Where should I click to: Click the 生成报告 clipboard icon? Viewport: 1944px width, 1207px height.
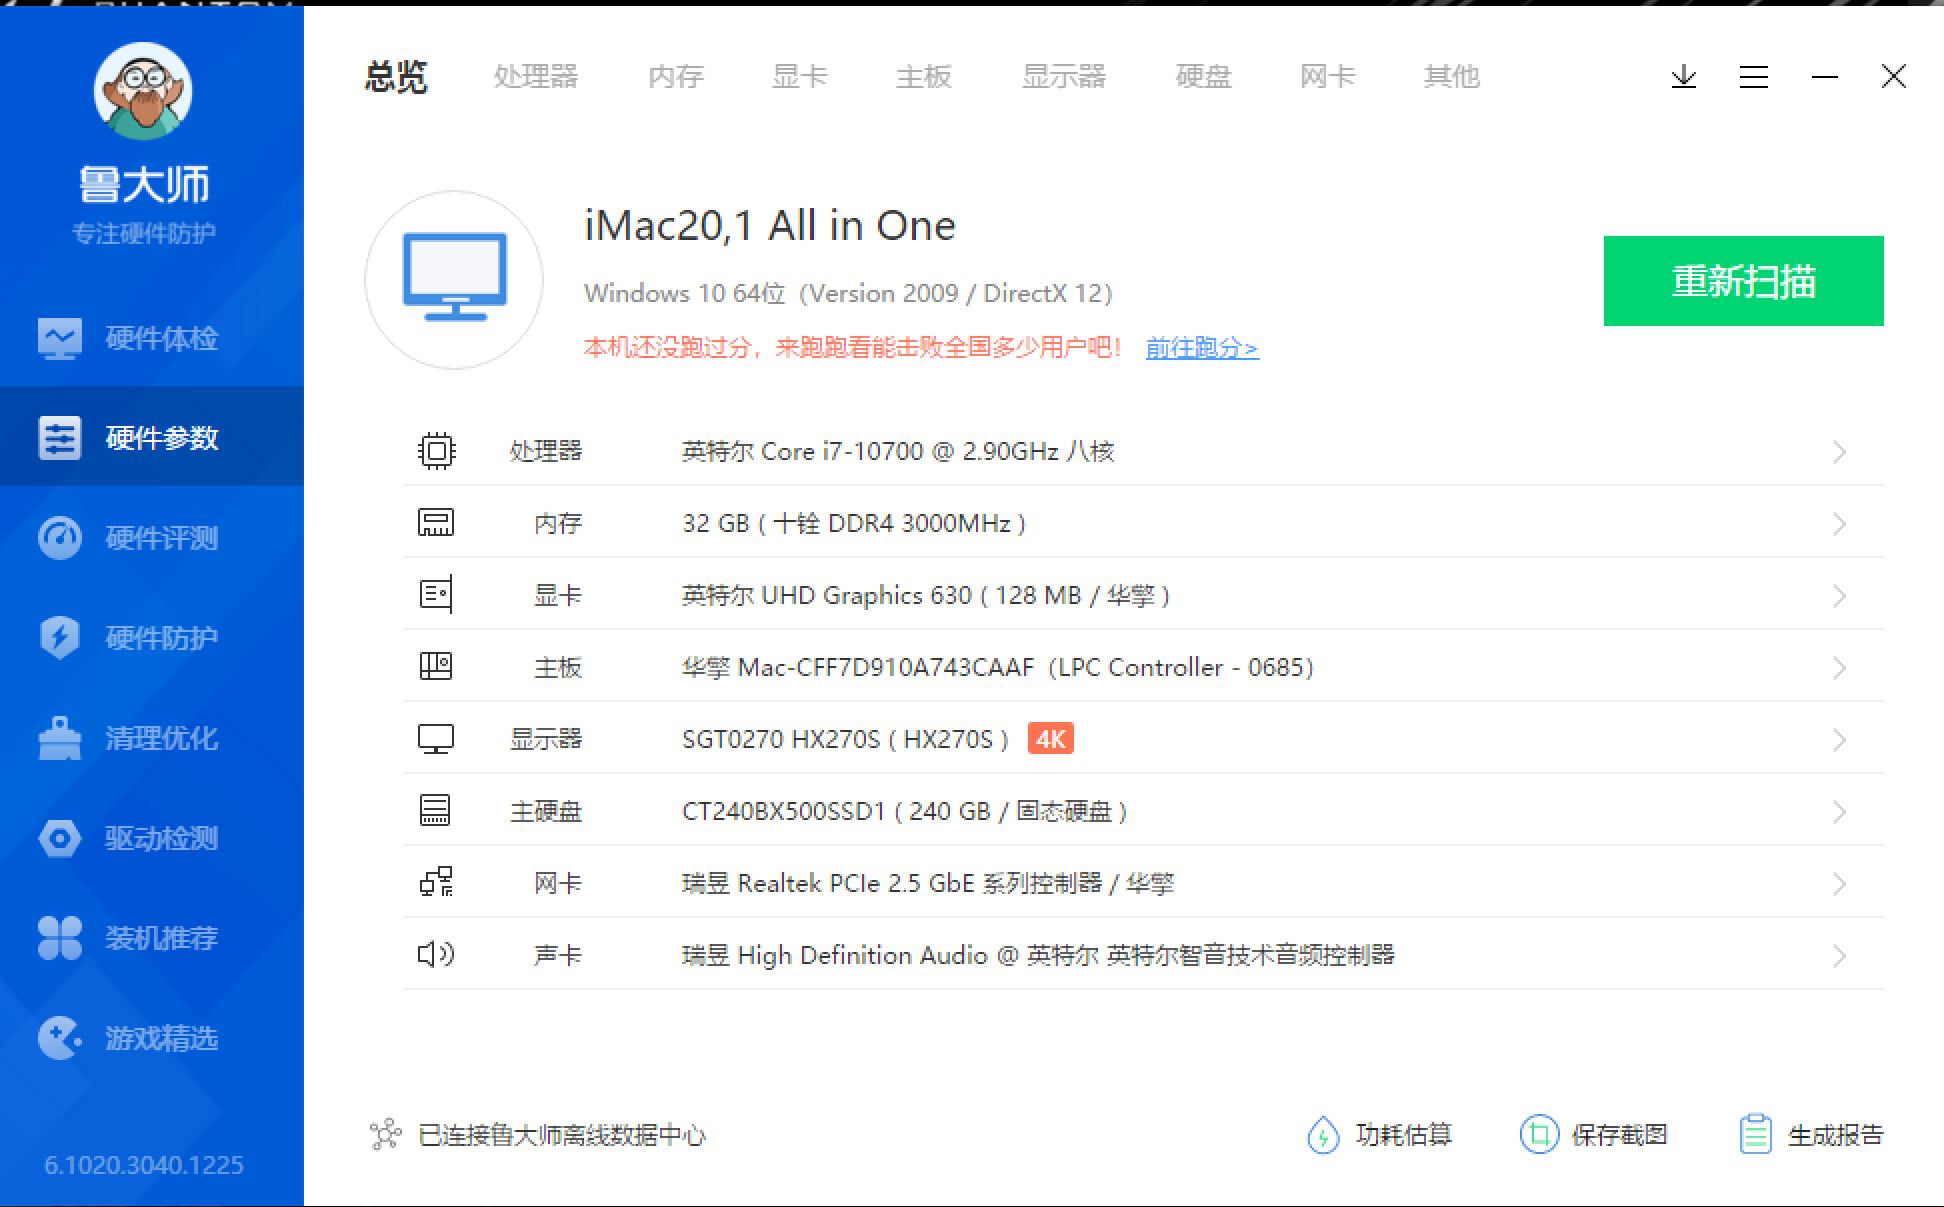[x=1756, y=1134]
